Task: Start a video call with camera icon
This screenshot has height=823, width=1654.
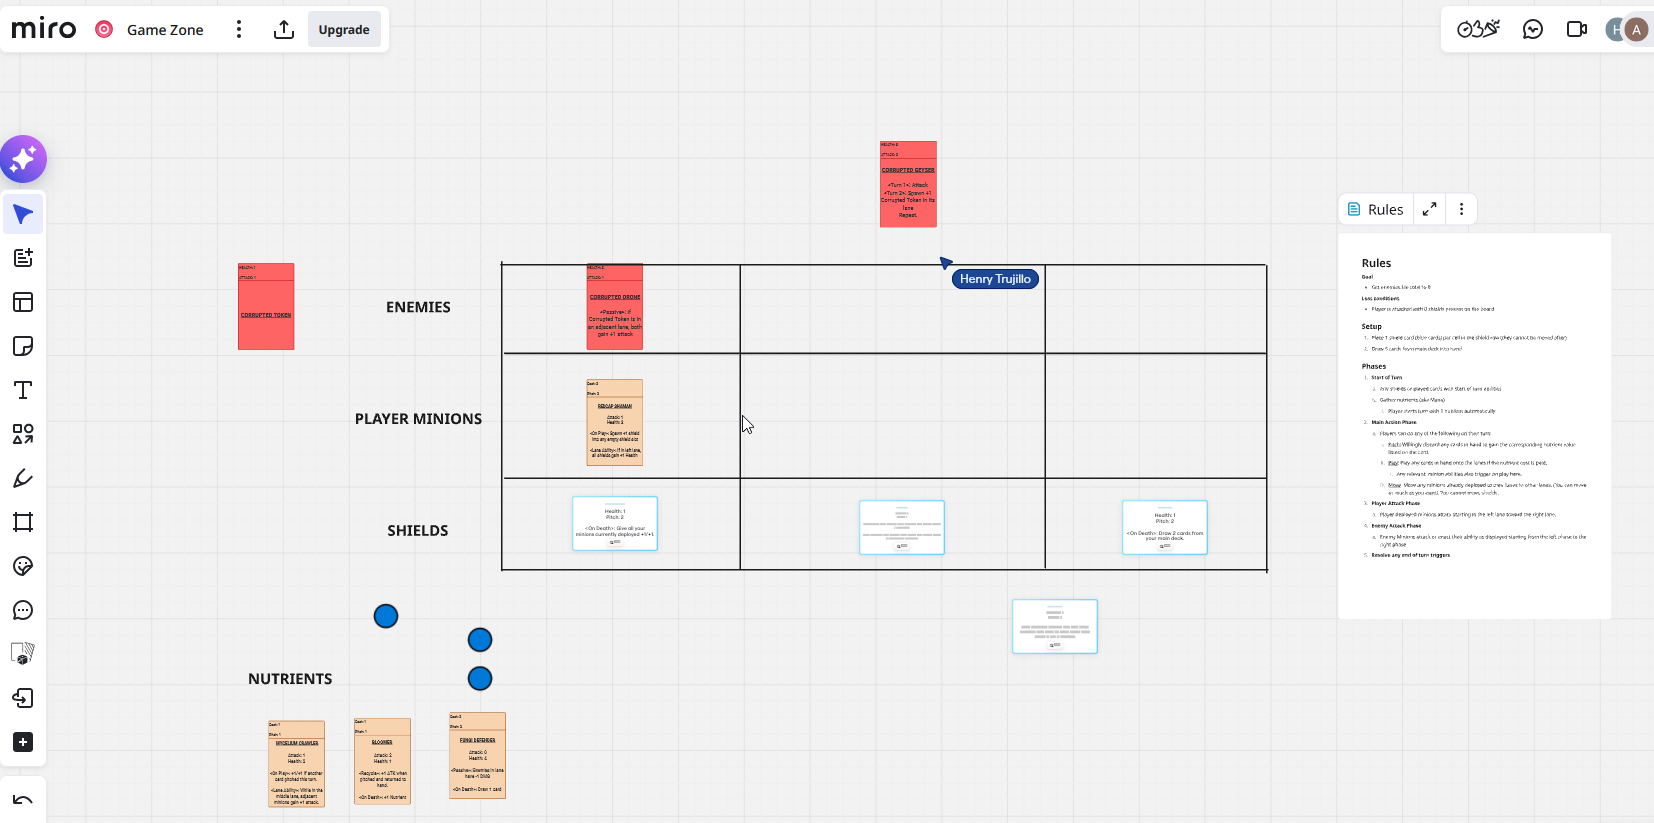Action: coord(1577,29)
